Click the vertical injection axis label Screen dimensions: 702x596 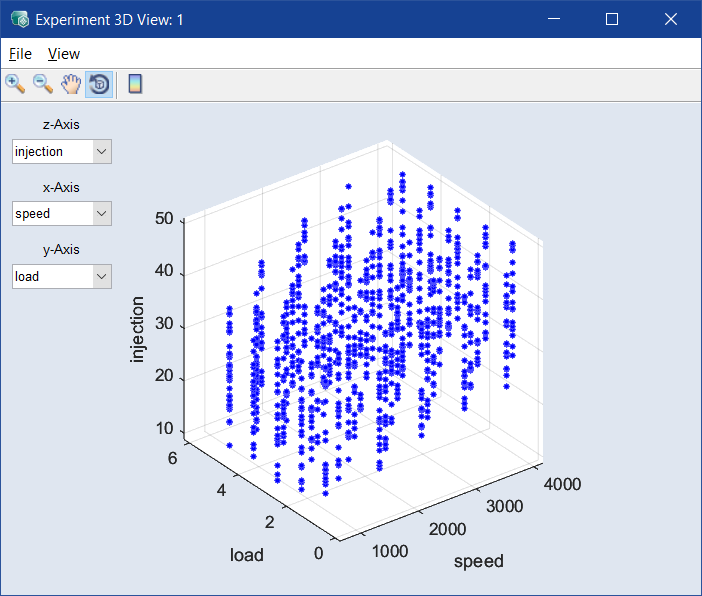point(139,329)
